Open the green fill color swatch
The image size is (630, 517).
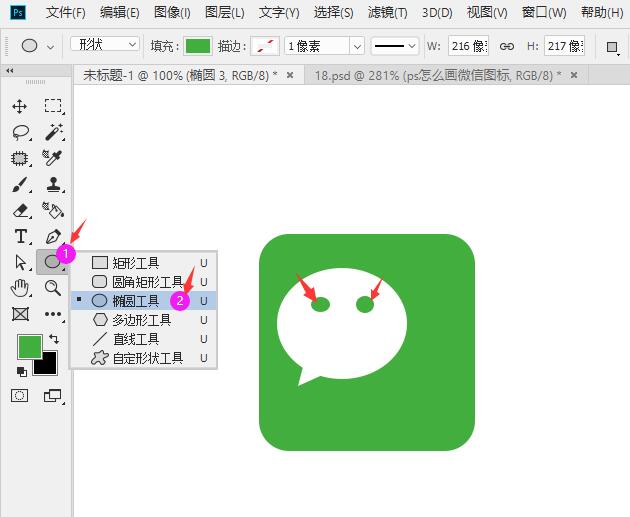198,46
